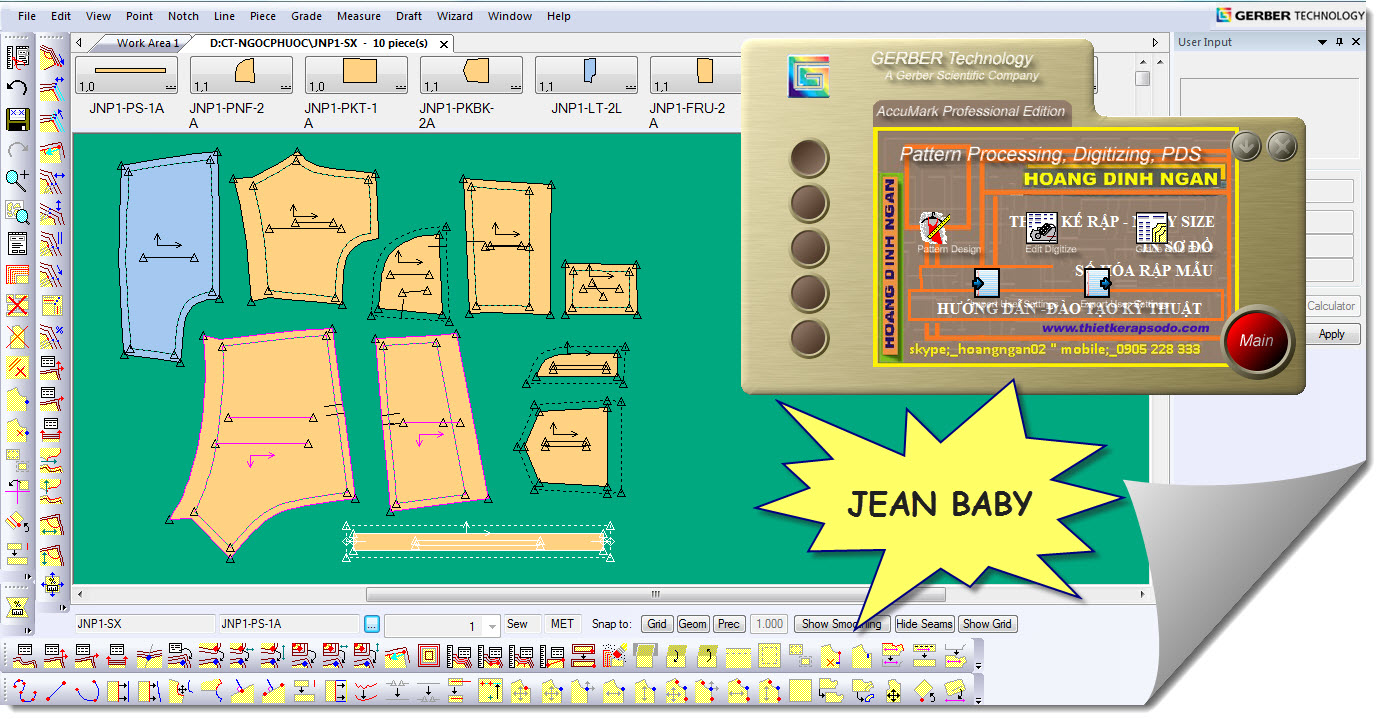Open the File menu
This screenshot has height=724, width=1381.
27,16
